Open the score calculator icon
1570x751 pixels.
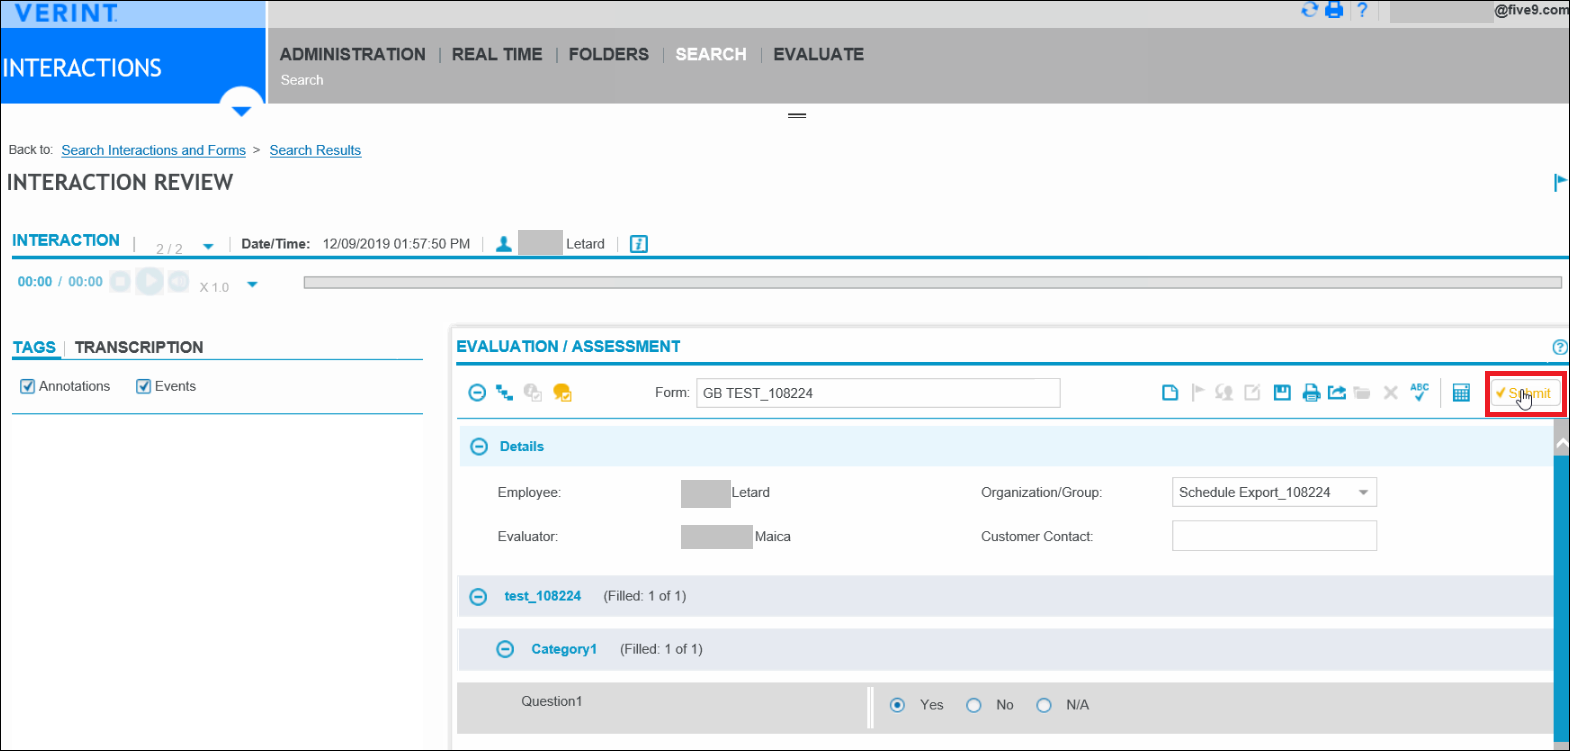coord(1461,393)
